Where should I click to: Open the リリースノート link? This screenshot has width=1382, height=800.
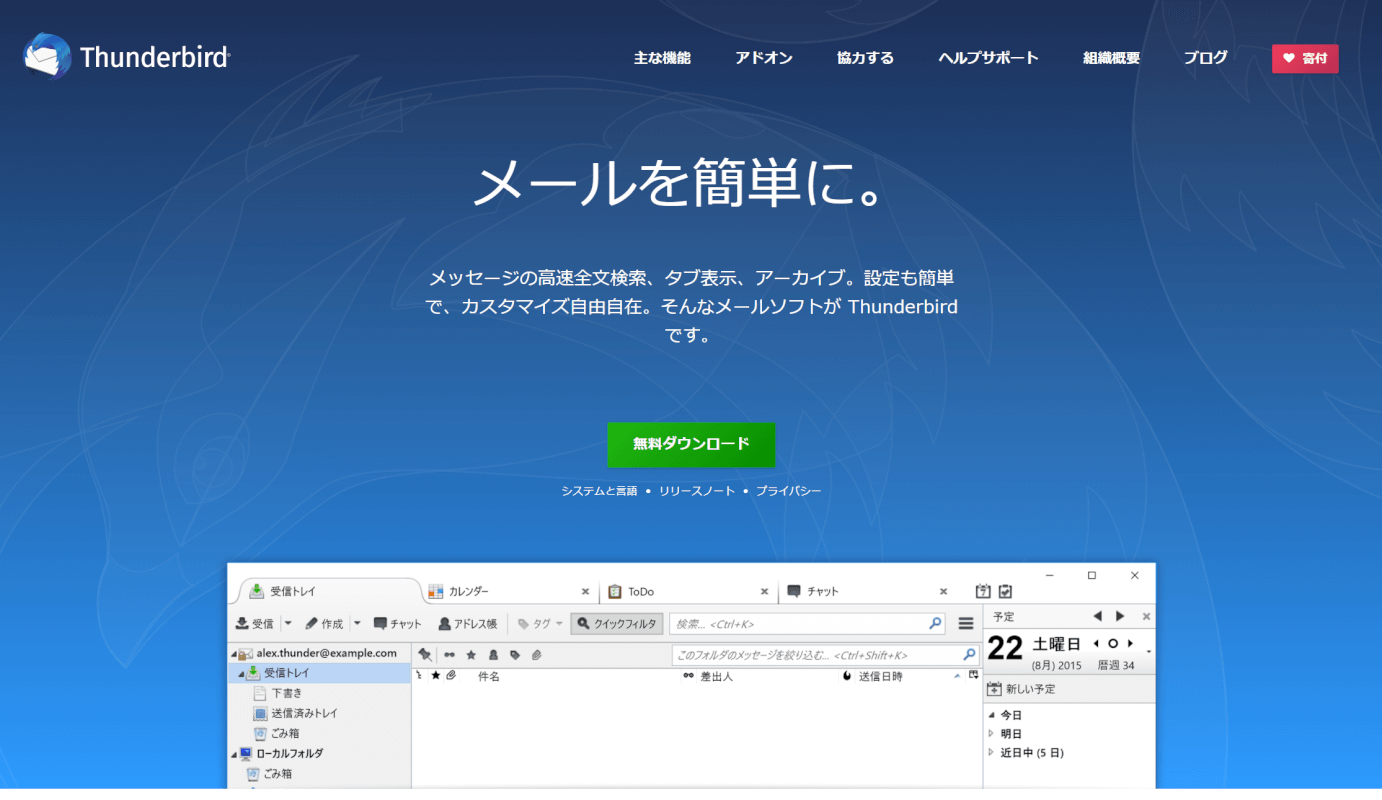(697, 491)
